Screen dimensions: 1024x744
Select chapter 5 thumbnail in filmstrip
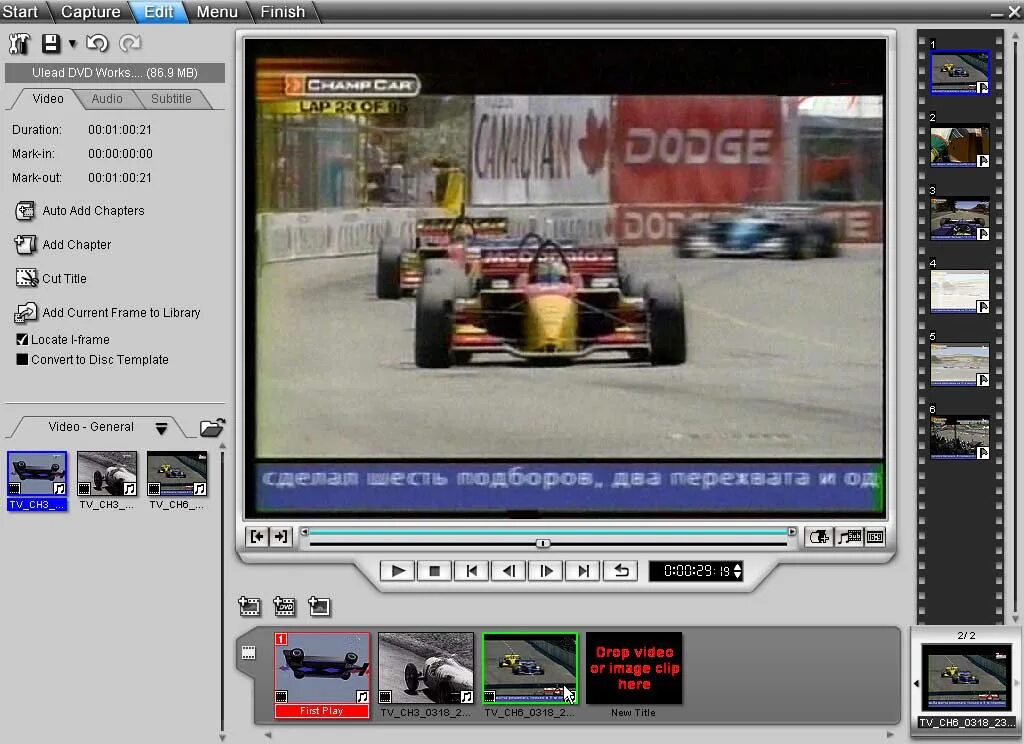959,365
